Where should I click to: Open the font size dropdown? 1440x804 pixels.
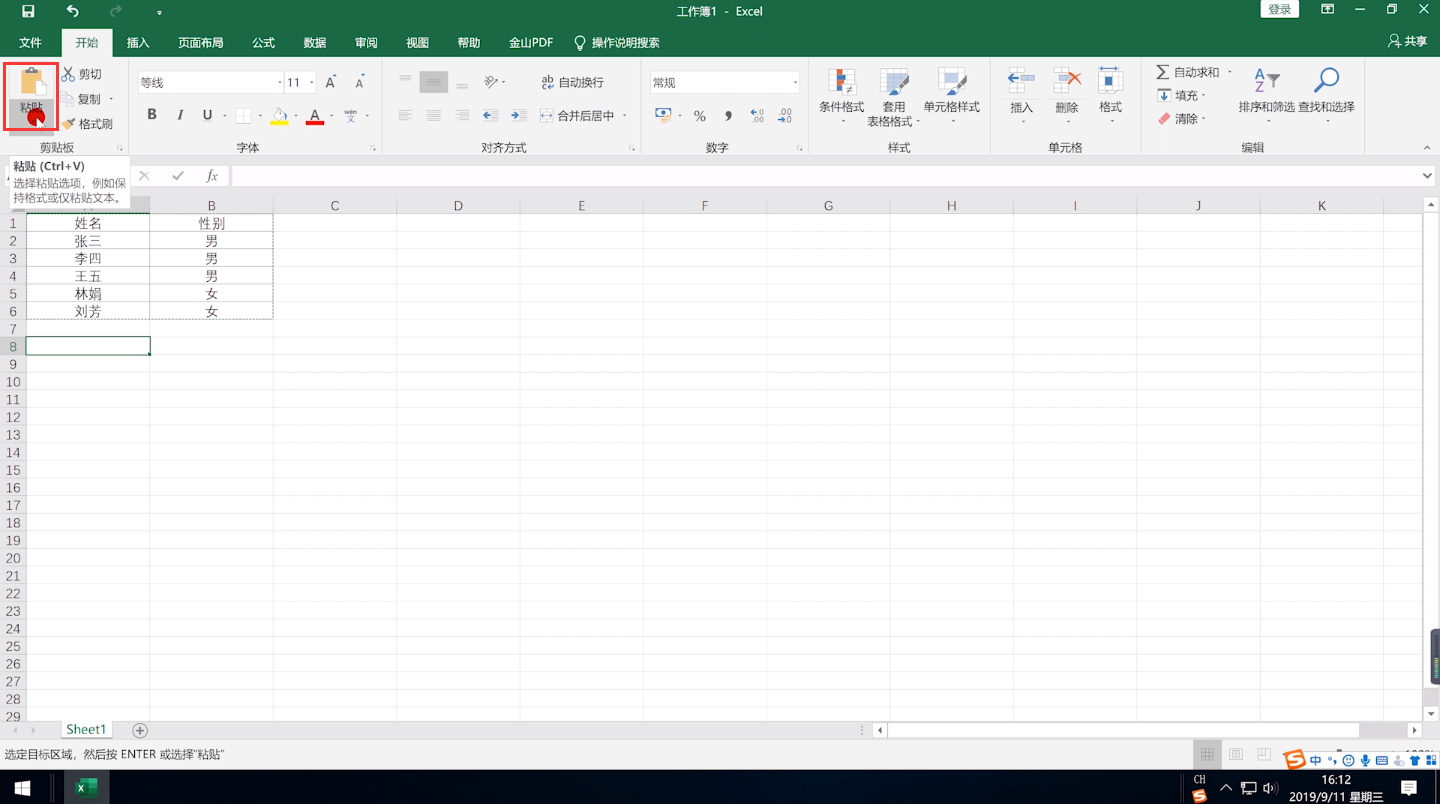312,82
